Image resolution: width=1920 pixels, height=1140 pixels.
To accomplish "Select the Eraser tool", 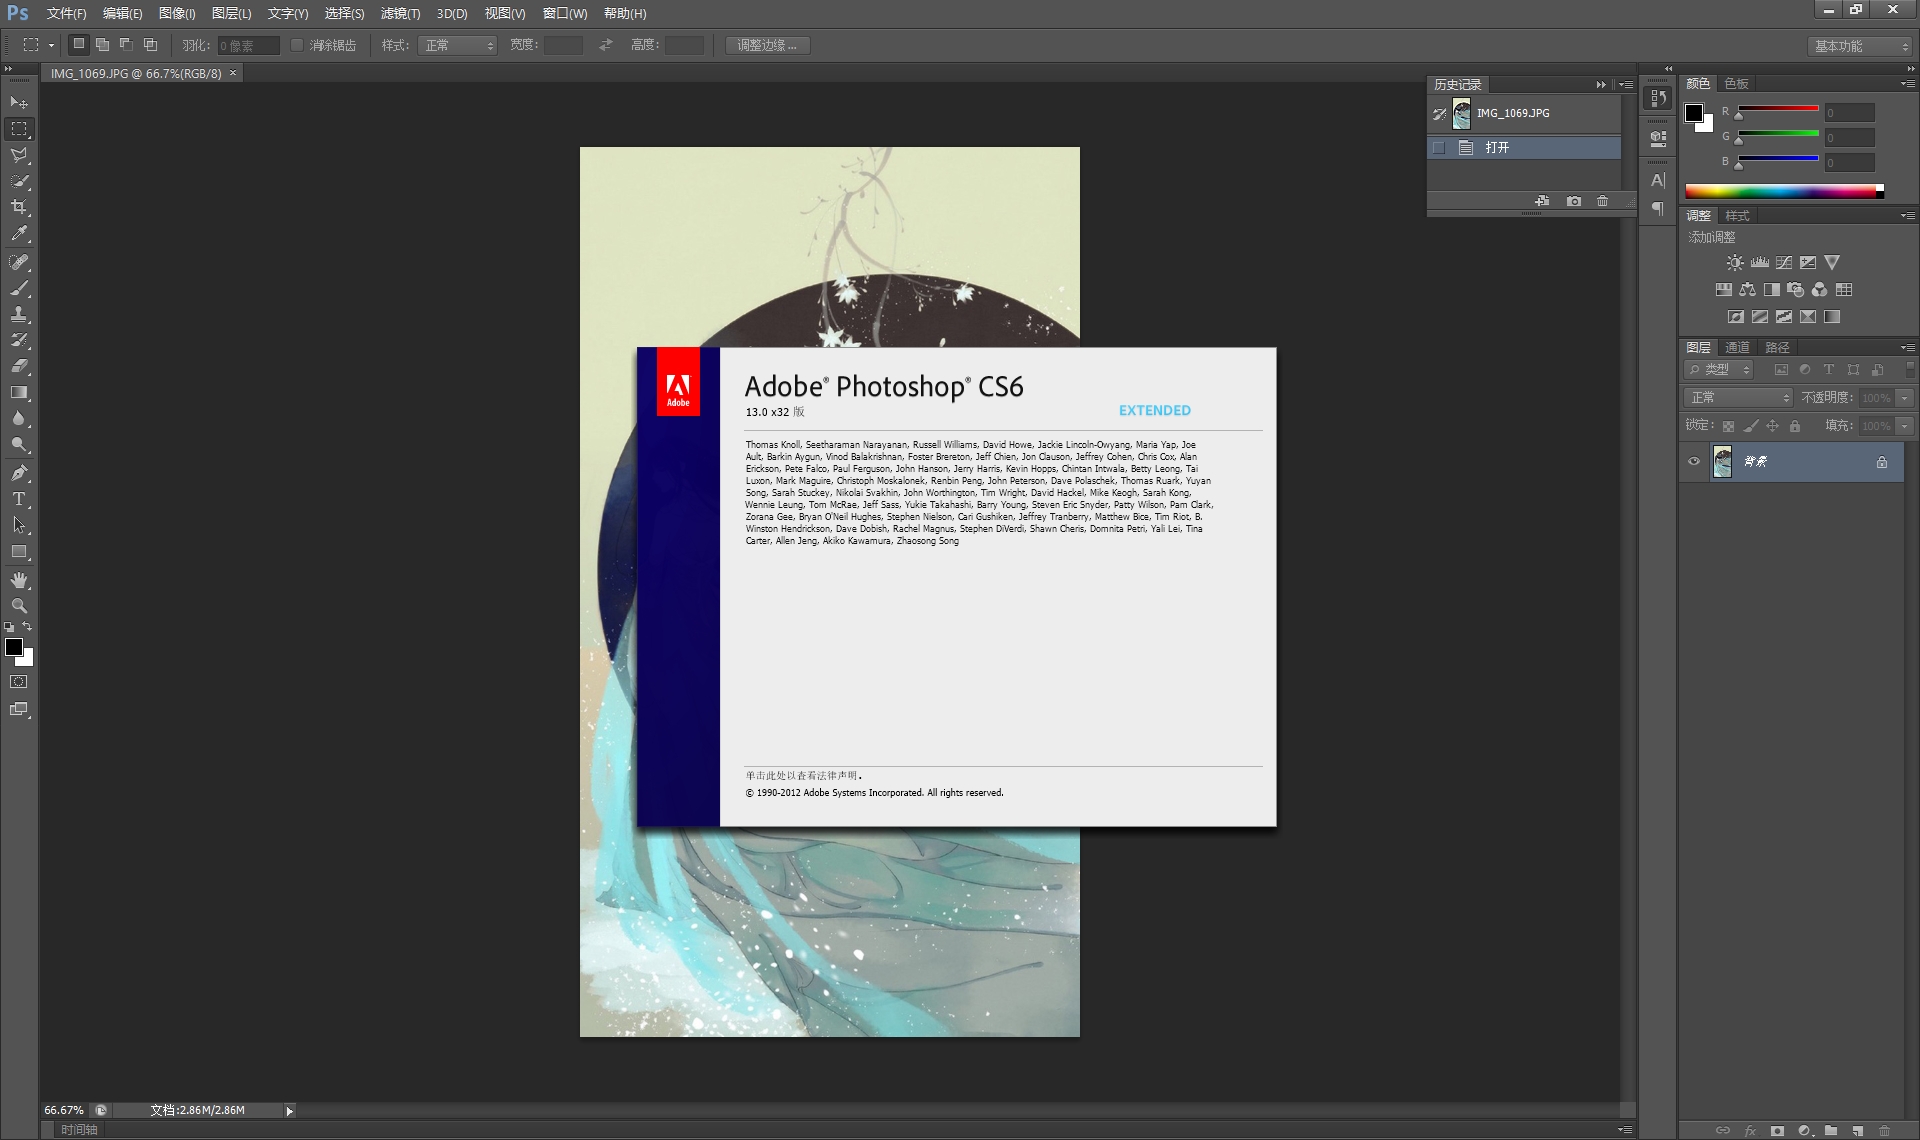I will click(19, 366).
